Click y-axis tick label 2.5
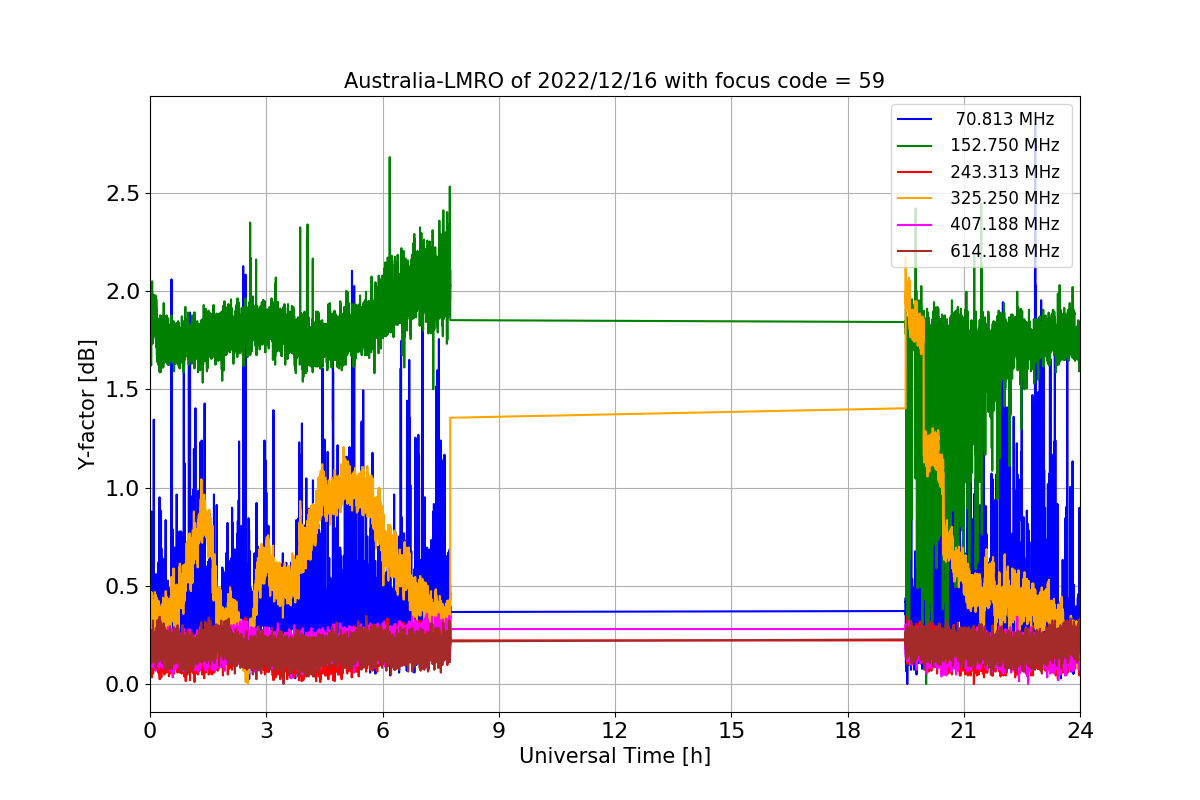1200x800 pixels. (123, 194)
